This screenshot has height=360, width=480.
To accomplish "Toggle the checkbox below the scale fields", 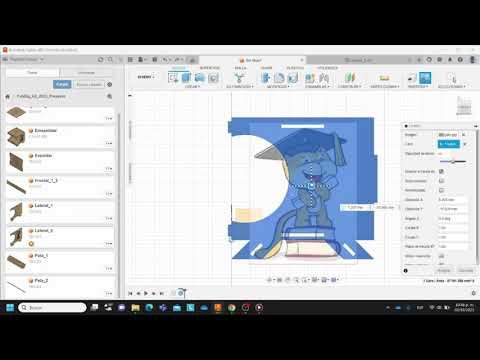I will pos(441,256).
